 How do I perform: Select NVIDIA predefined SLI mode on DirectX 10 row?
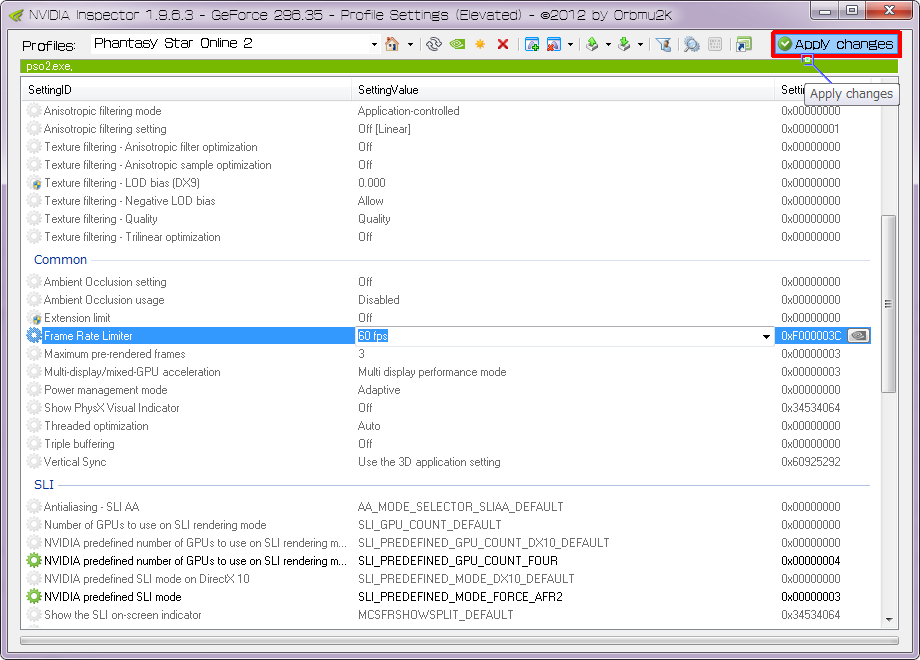point(447,578)
